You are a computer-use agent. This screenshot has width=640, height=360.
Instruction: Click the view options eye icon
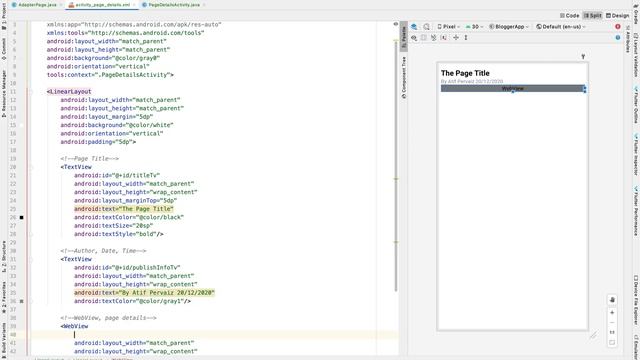coord(414,38)
